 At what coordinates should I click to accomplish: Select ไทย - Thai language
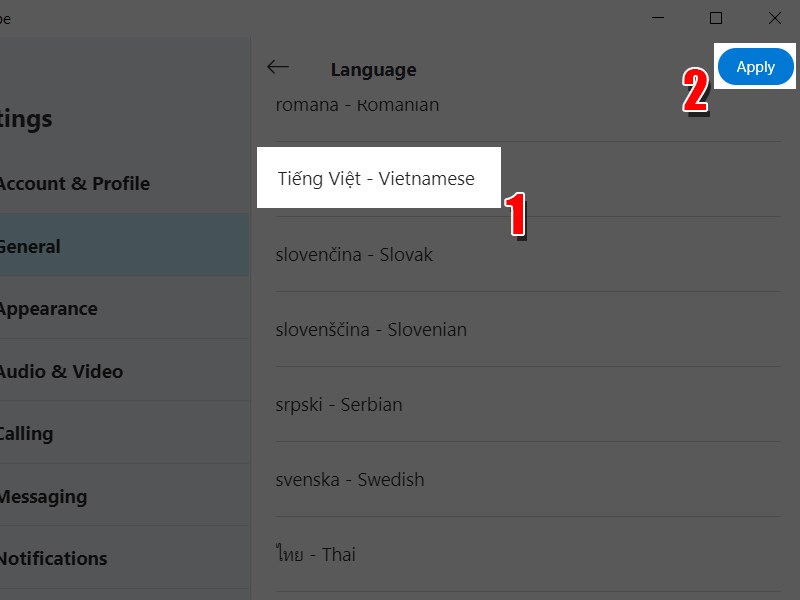pyautogui.click(x=316, y=555)
